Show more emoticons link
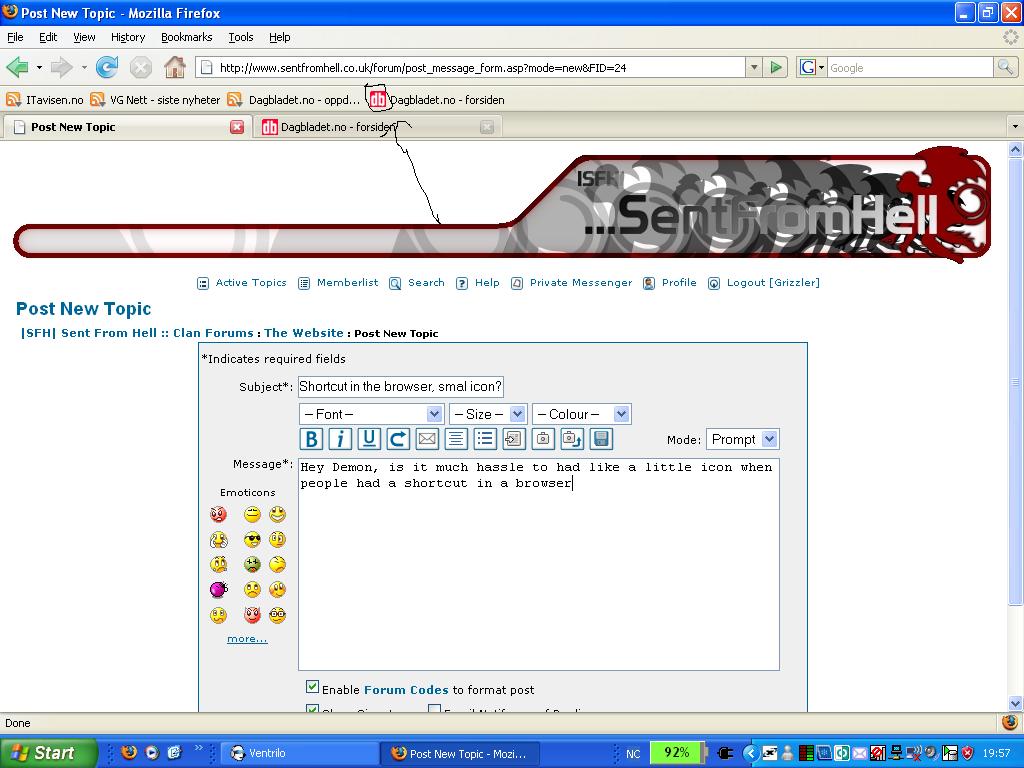1024x768 pixels. [247, 639]
